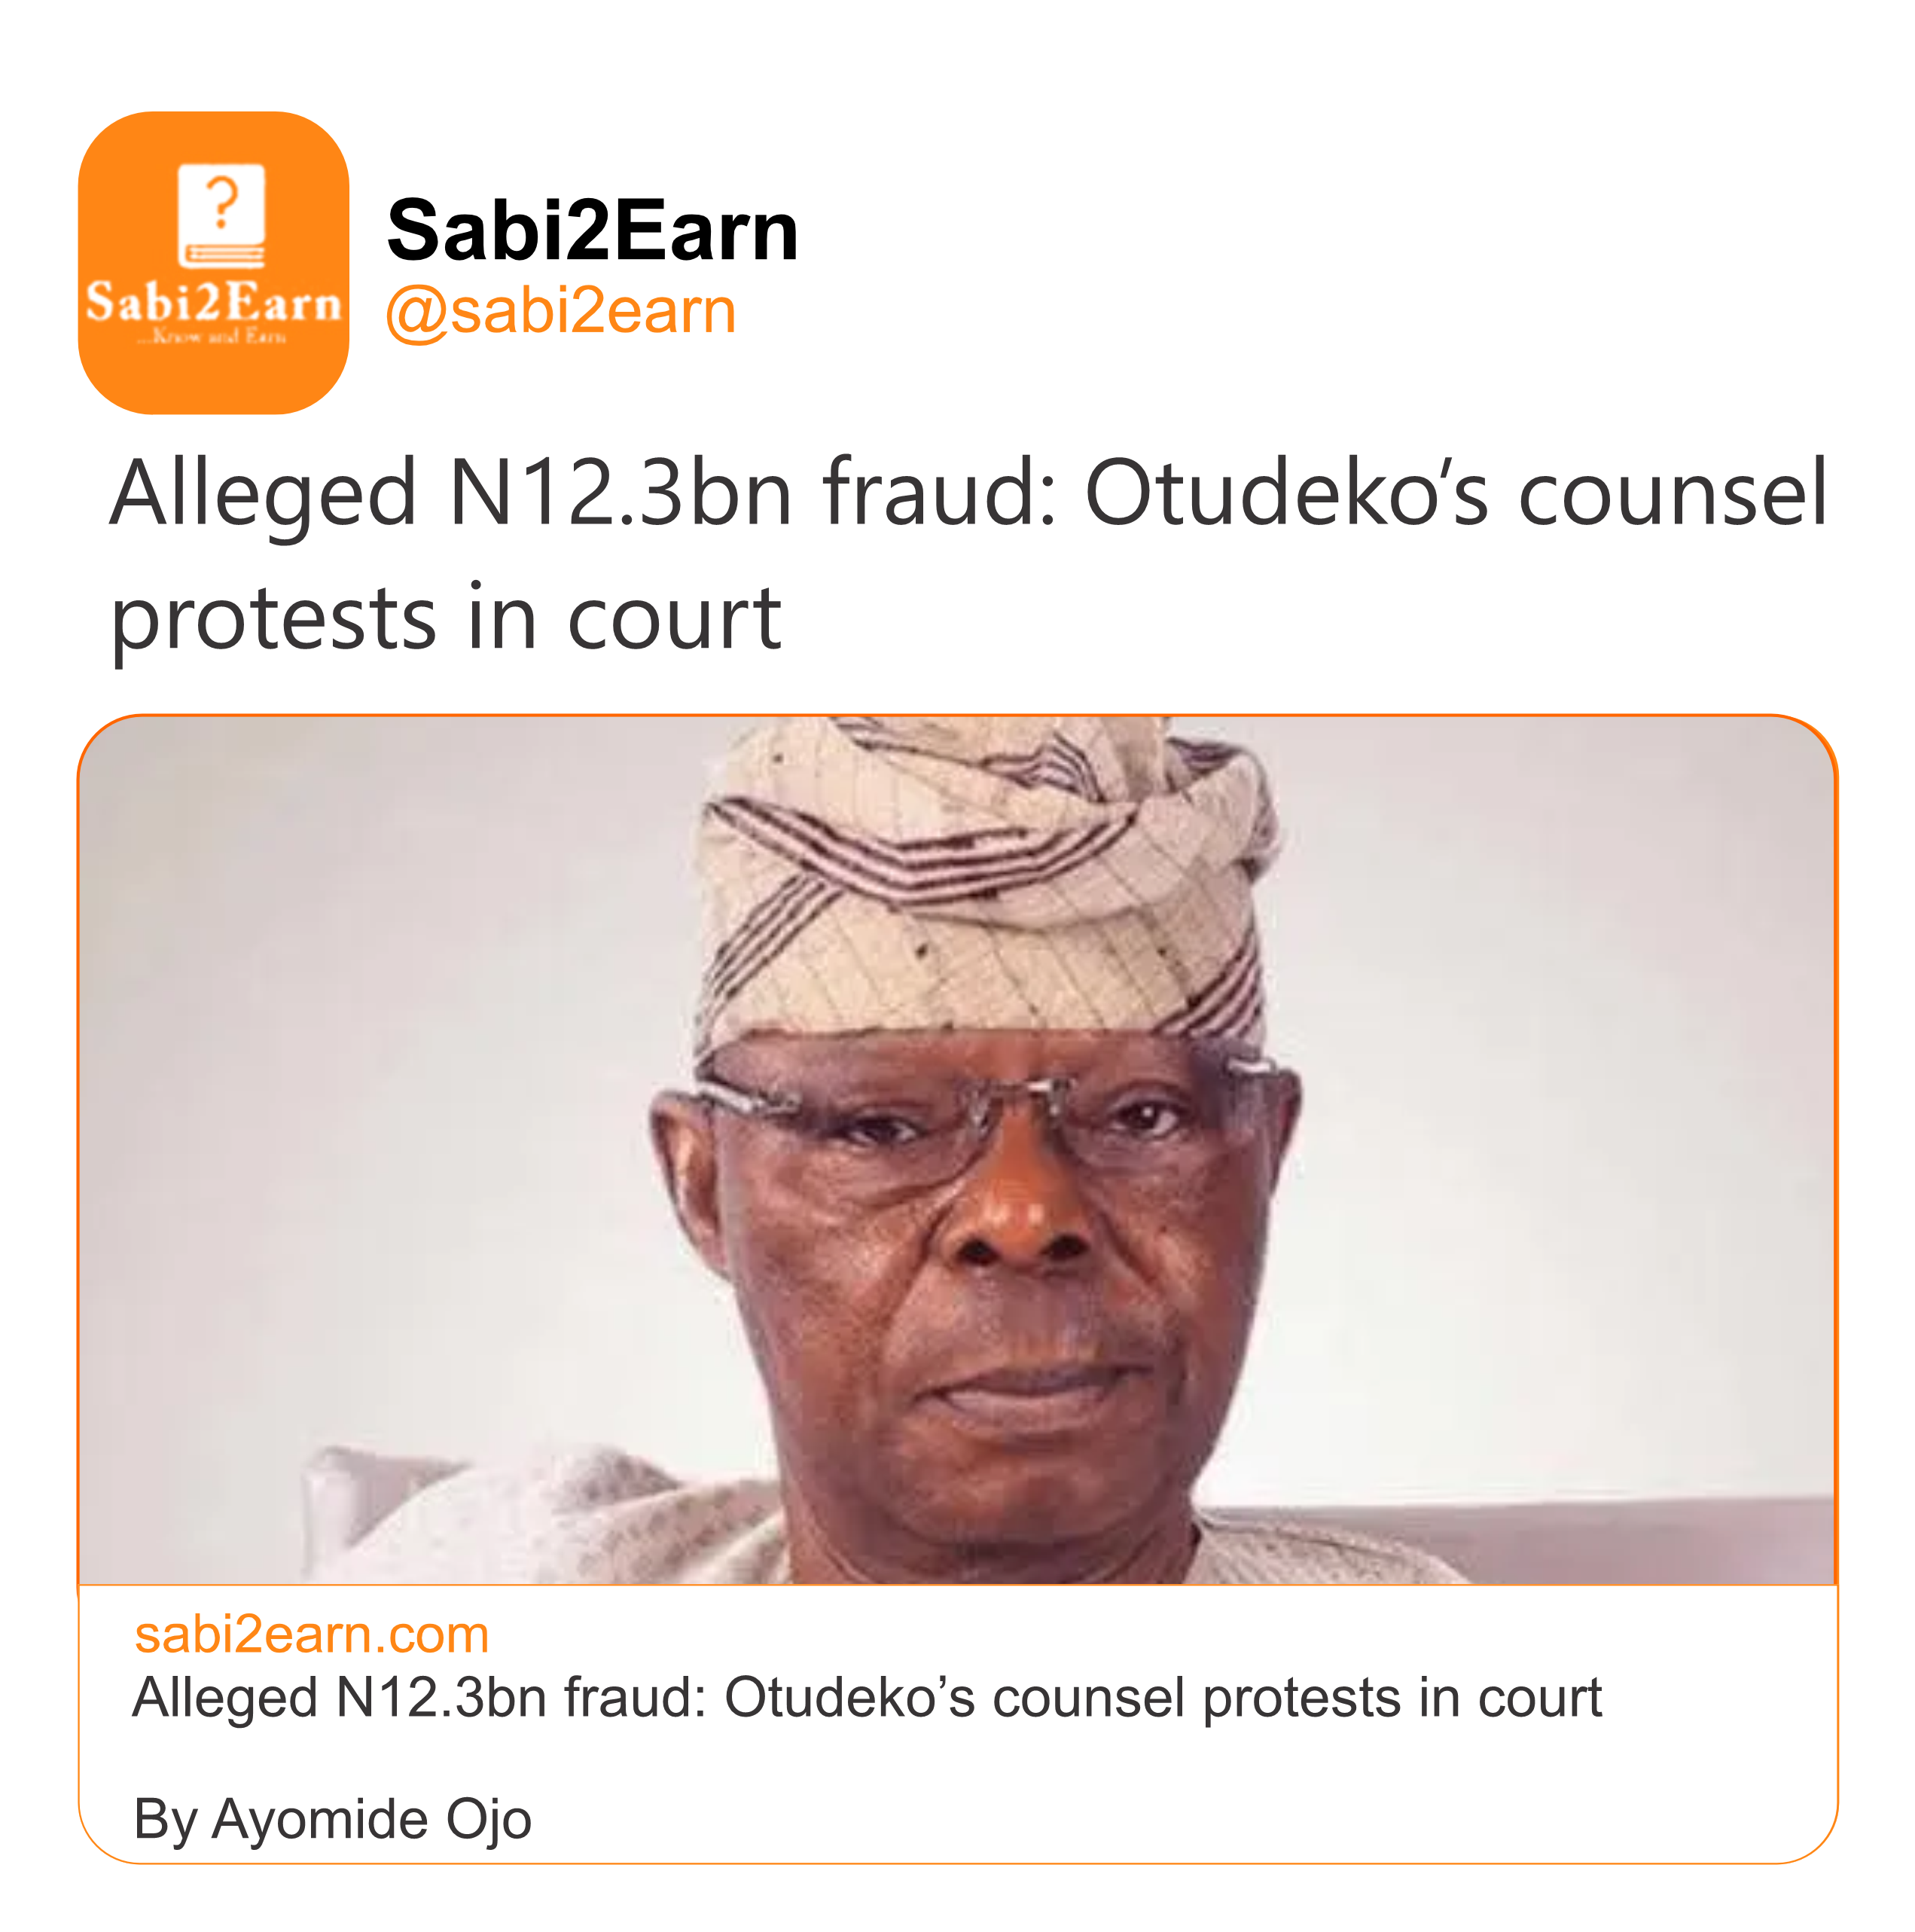Click the word 'By' in the byline
This screenshot has height=1932, width=1915.
(x=165, y=1819)
